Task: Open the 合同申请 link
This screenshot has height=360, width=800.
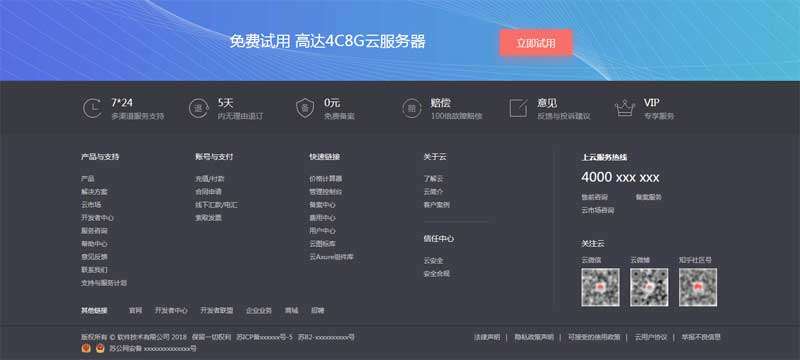Action: coord(208,192)
